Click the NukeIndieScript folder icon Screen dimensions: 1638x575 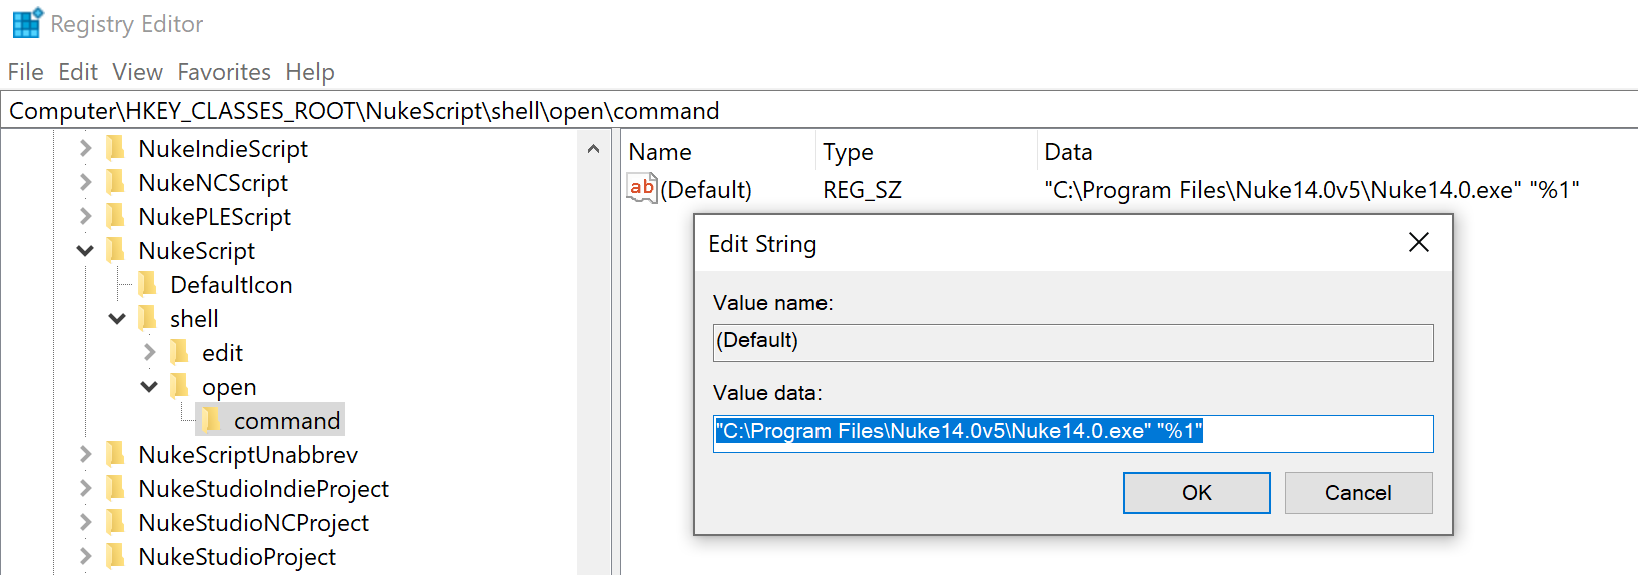(116, 148)
